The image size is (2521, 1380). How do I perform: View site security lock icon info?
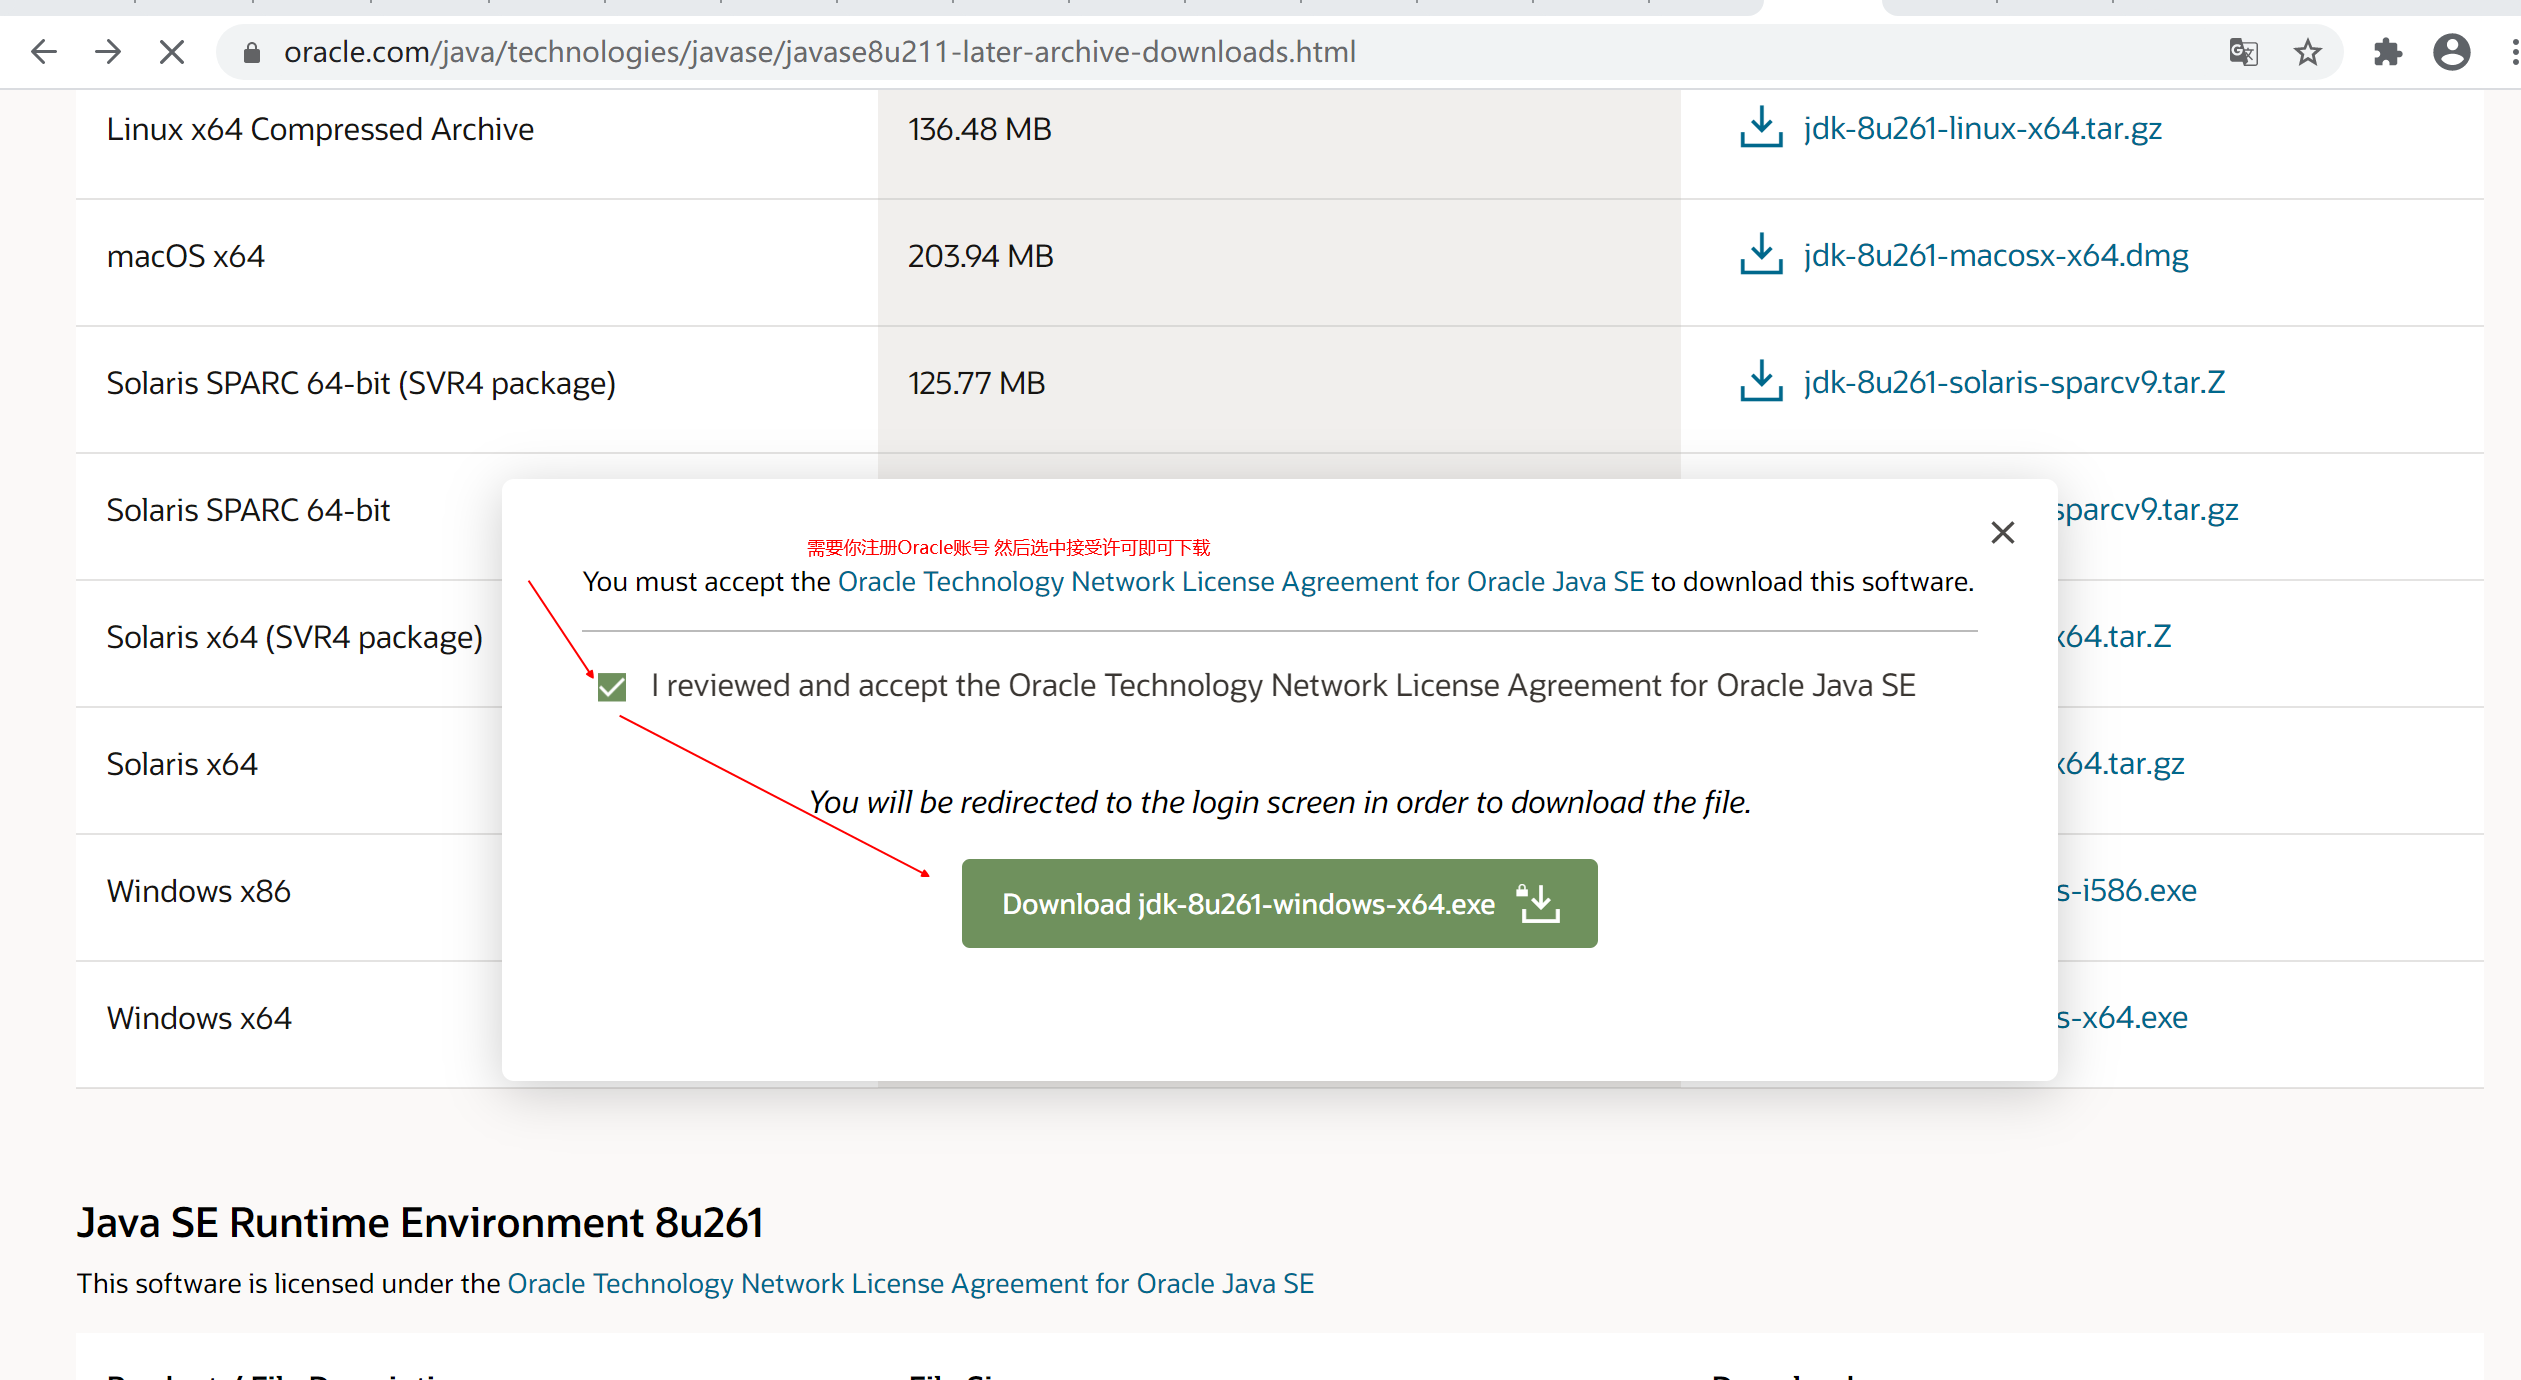[x=252, y=53]
